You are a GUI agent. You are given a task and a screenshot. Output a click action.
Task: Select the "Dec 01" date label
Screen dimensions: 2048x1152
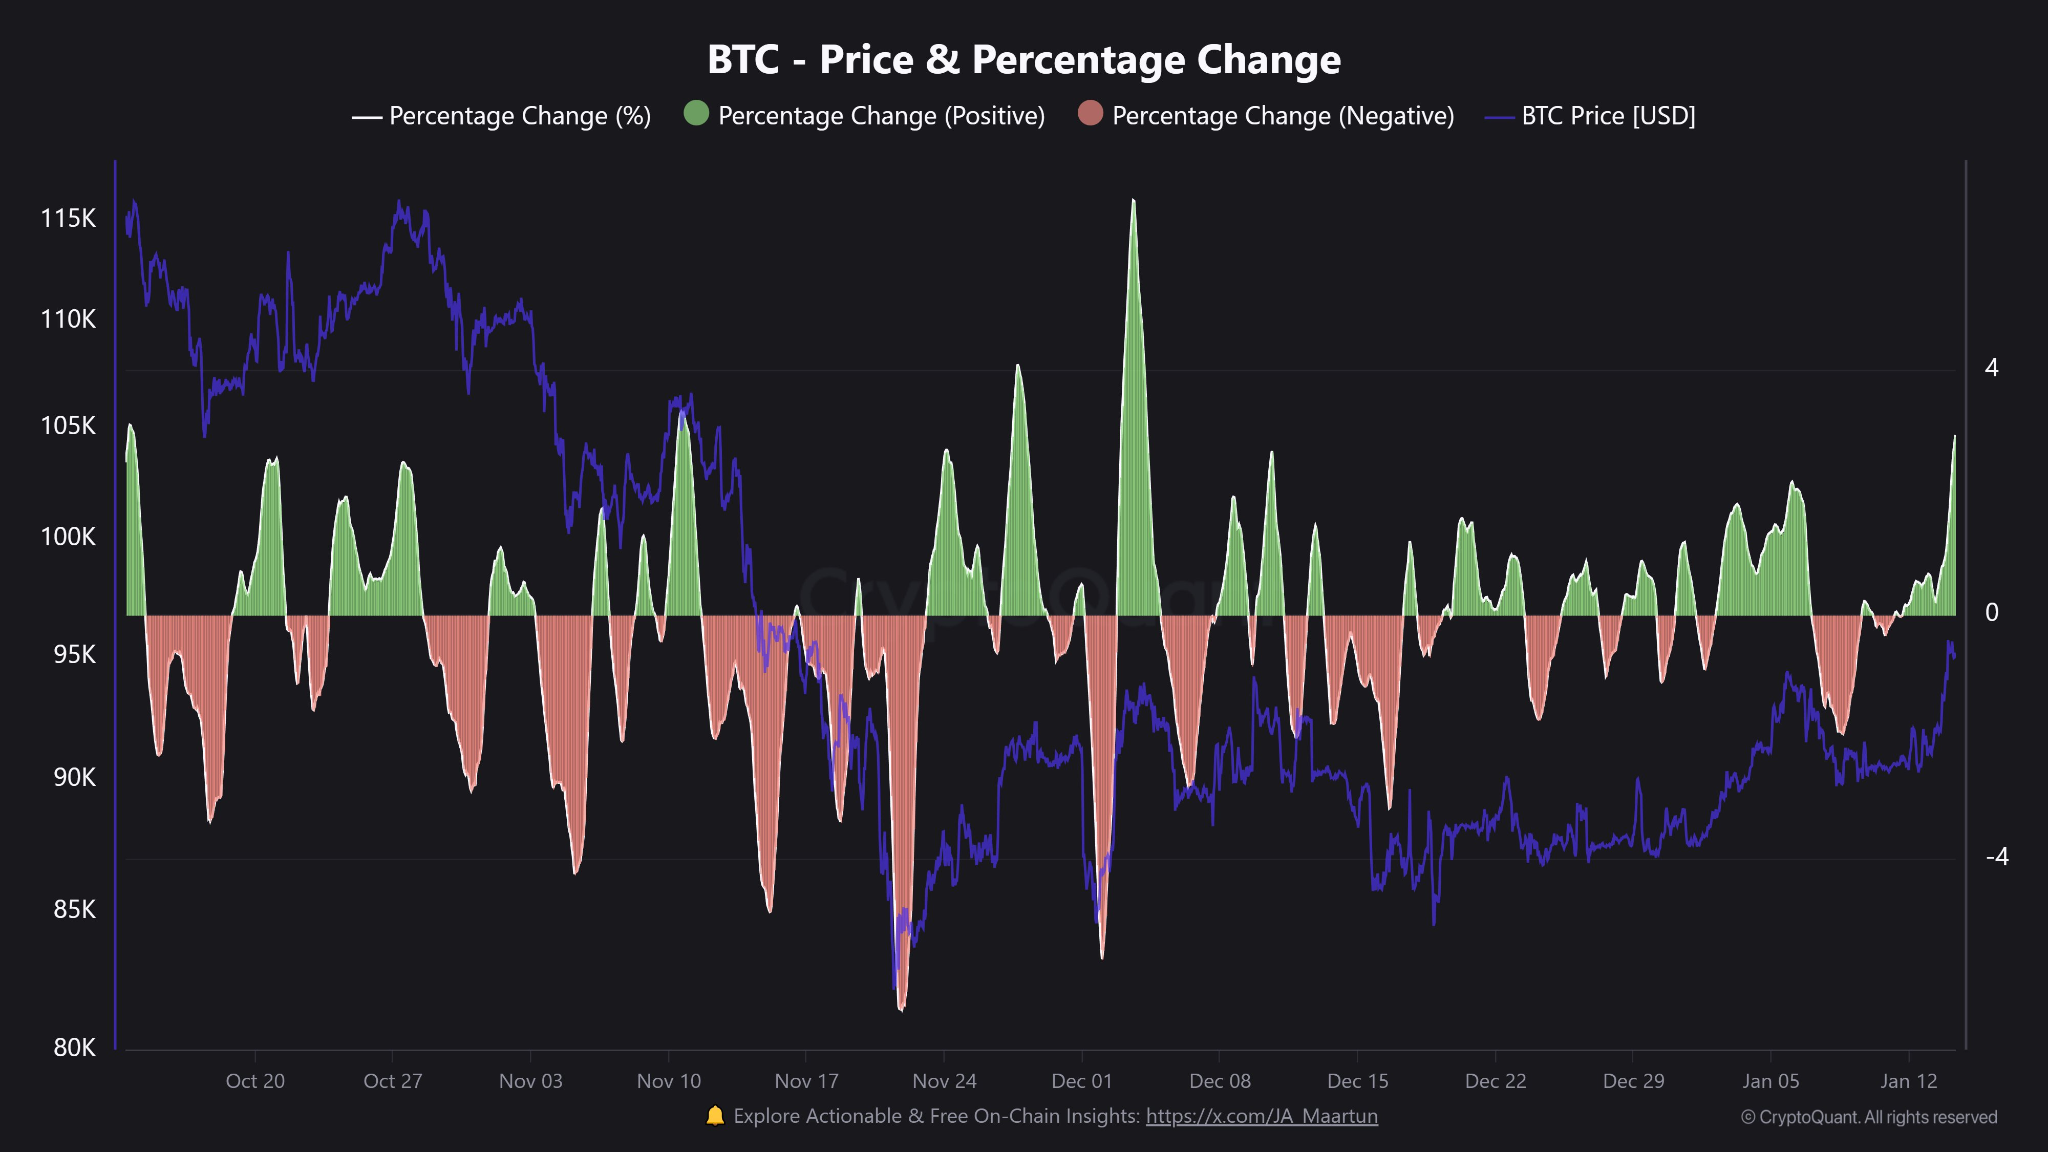1082,1081
